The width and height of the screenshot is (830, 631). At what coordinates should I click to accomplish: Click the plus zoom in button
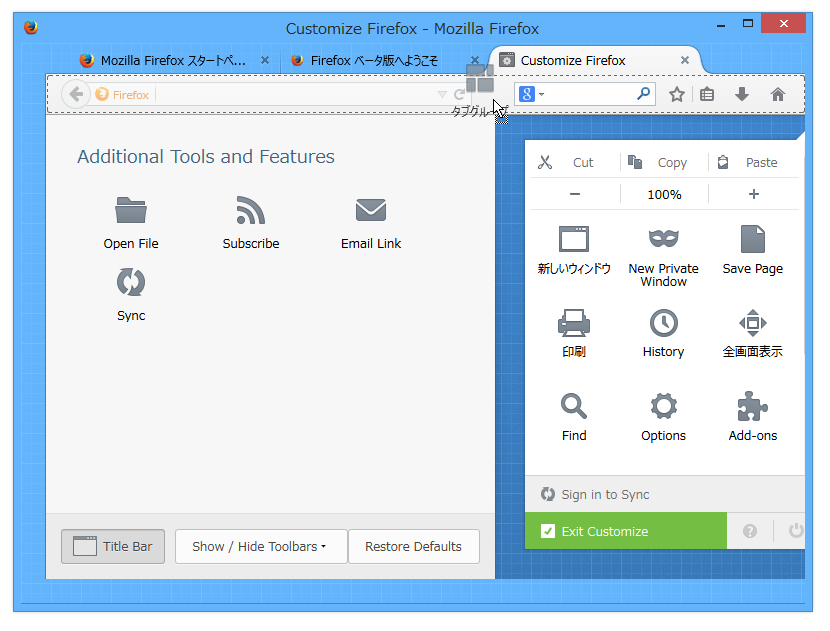(x=754, y=194)
